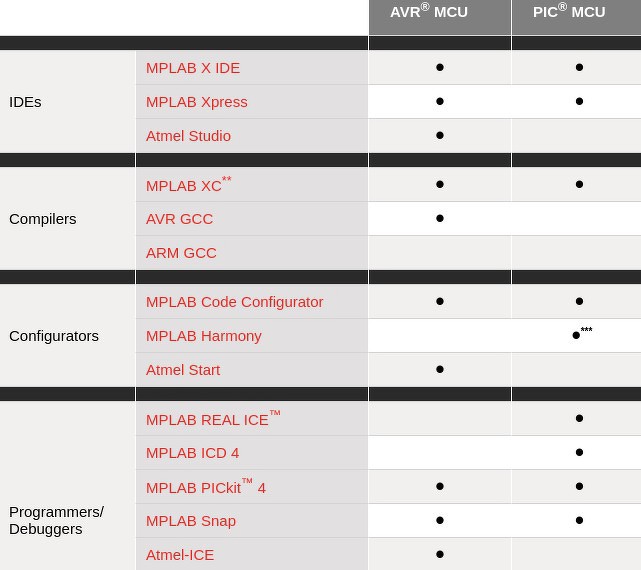Follow the ARM GCC link

[181, 253]
